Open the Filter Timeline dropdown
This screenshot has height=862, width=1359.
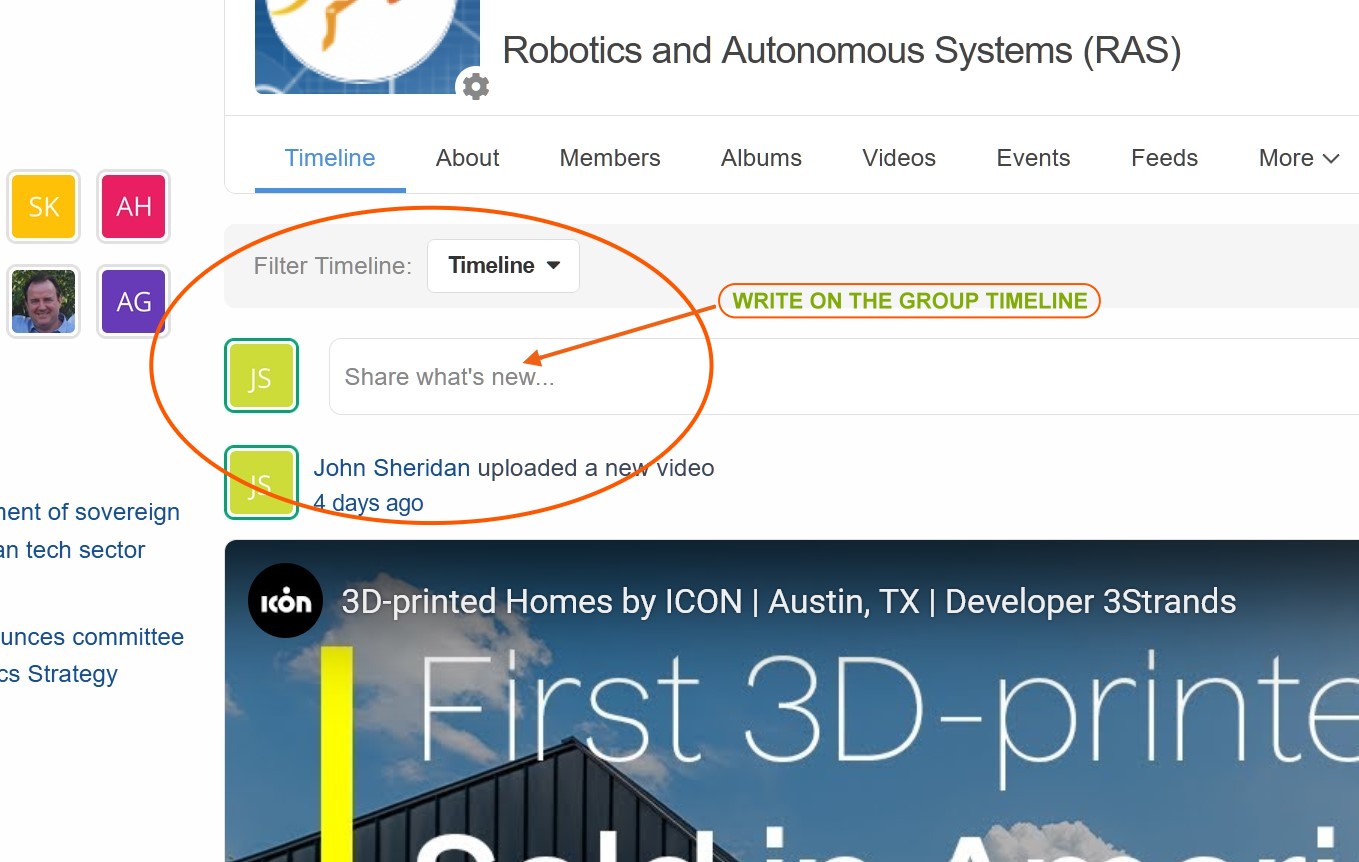pyautogui.click(x=503, y=266)
